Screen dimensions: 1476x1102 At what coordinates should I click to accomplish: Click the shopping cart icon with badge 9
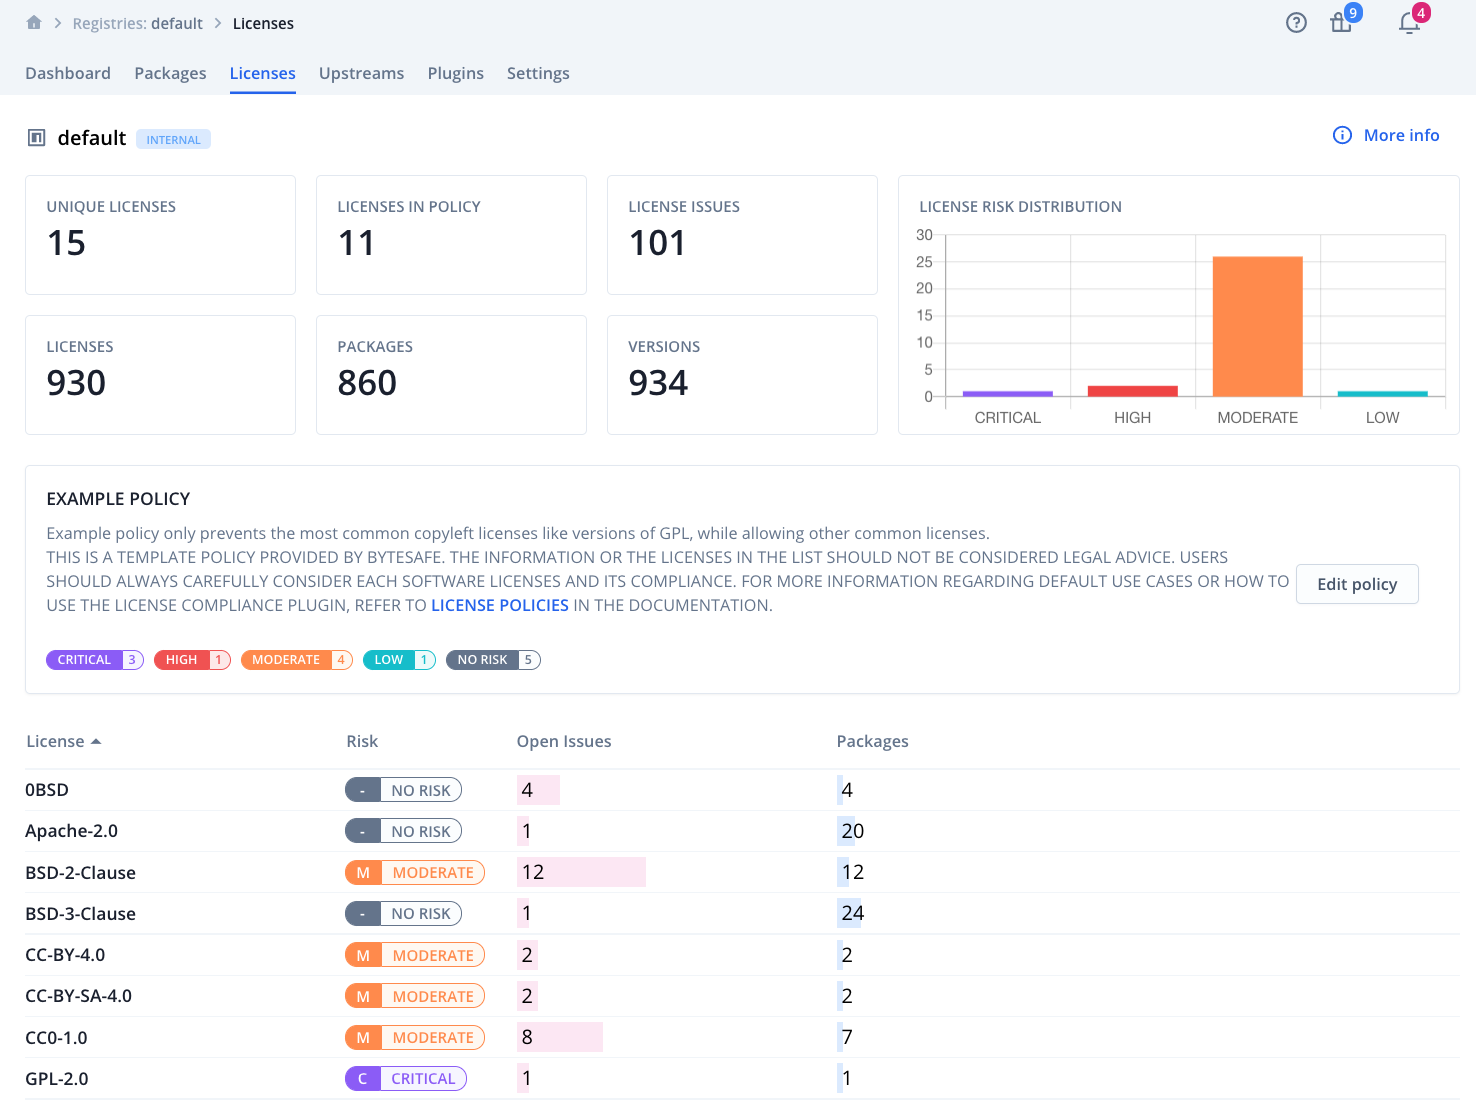(x=1341, y=22)
